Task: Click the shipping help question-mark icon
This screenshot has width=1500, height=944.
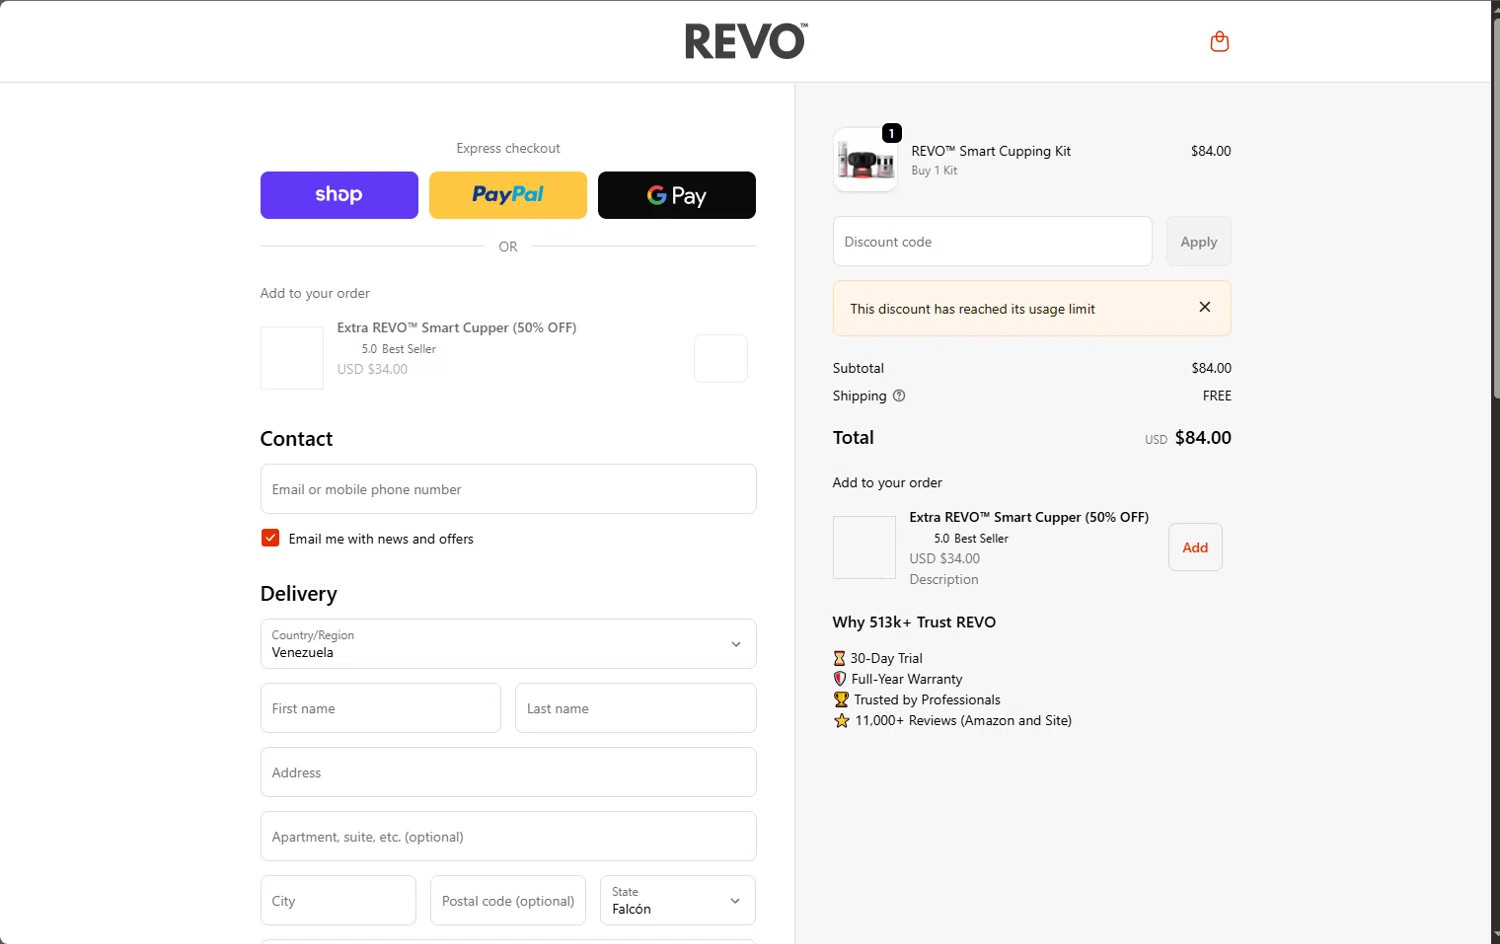Action: (899, 396)
